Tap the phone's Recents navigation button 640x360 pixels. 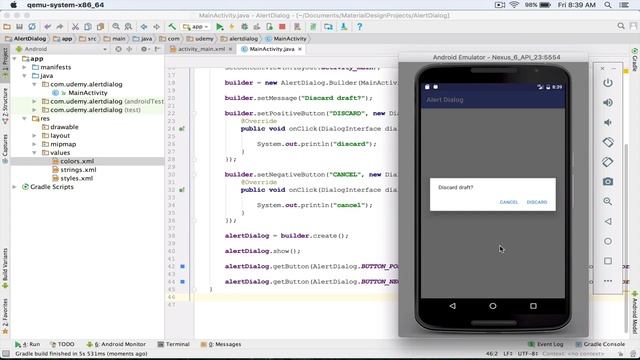(x=533, y=306)
